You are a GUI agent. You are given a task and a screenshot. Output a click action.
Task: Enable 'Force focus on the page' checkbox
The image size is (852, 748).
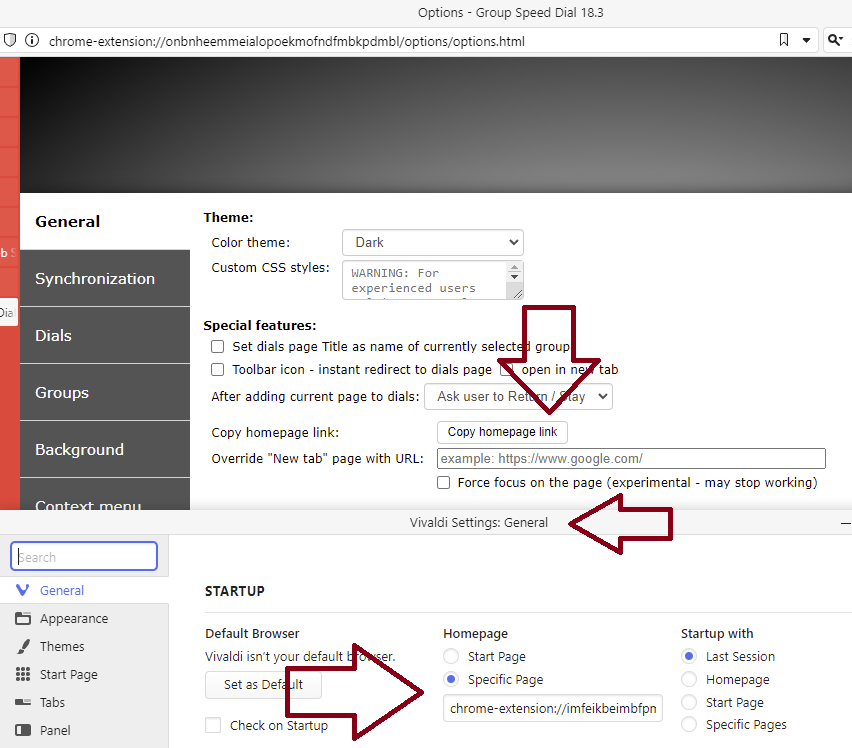point(443,482)
